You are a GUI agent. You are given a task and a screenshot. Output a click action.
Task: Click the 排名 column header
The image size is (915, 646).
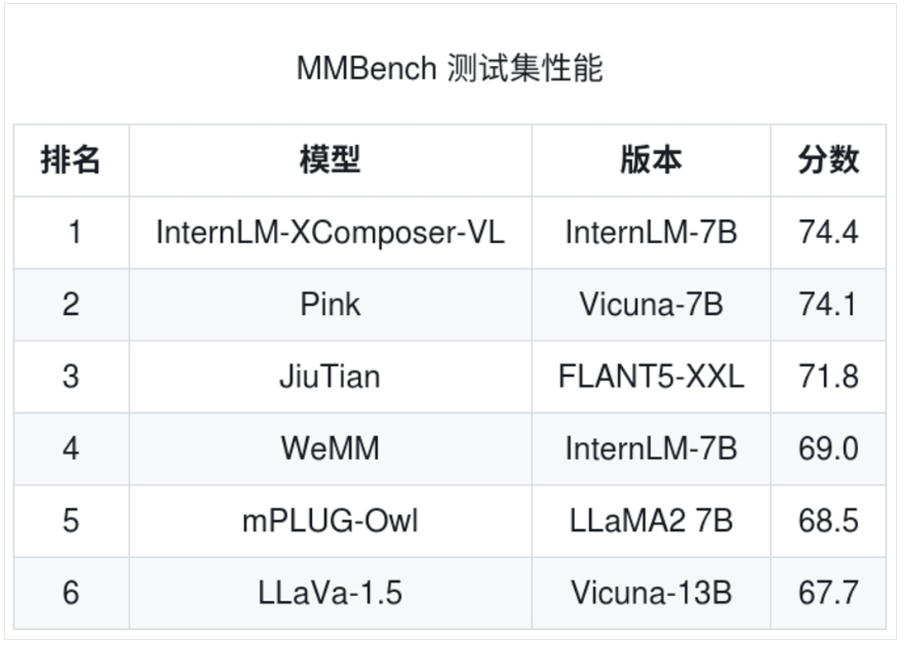click(x=70, y=160)
